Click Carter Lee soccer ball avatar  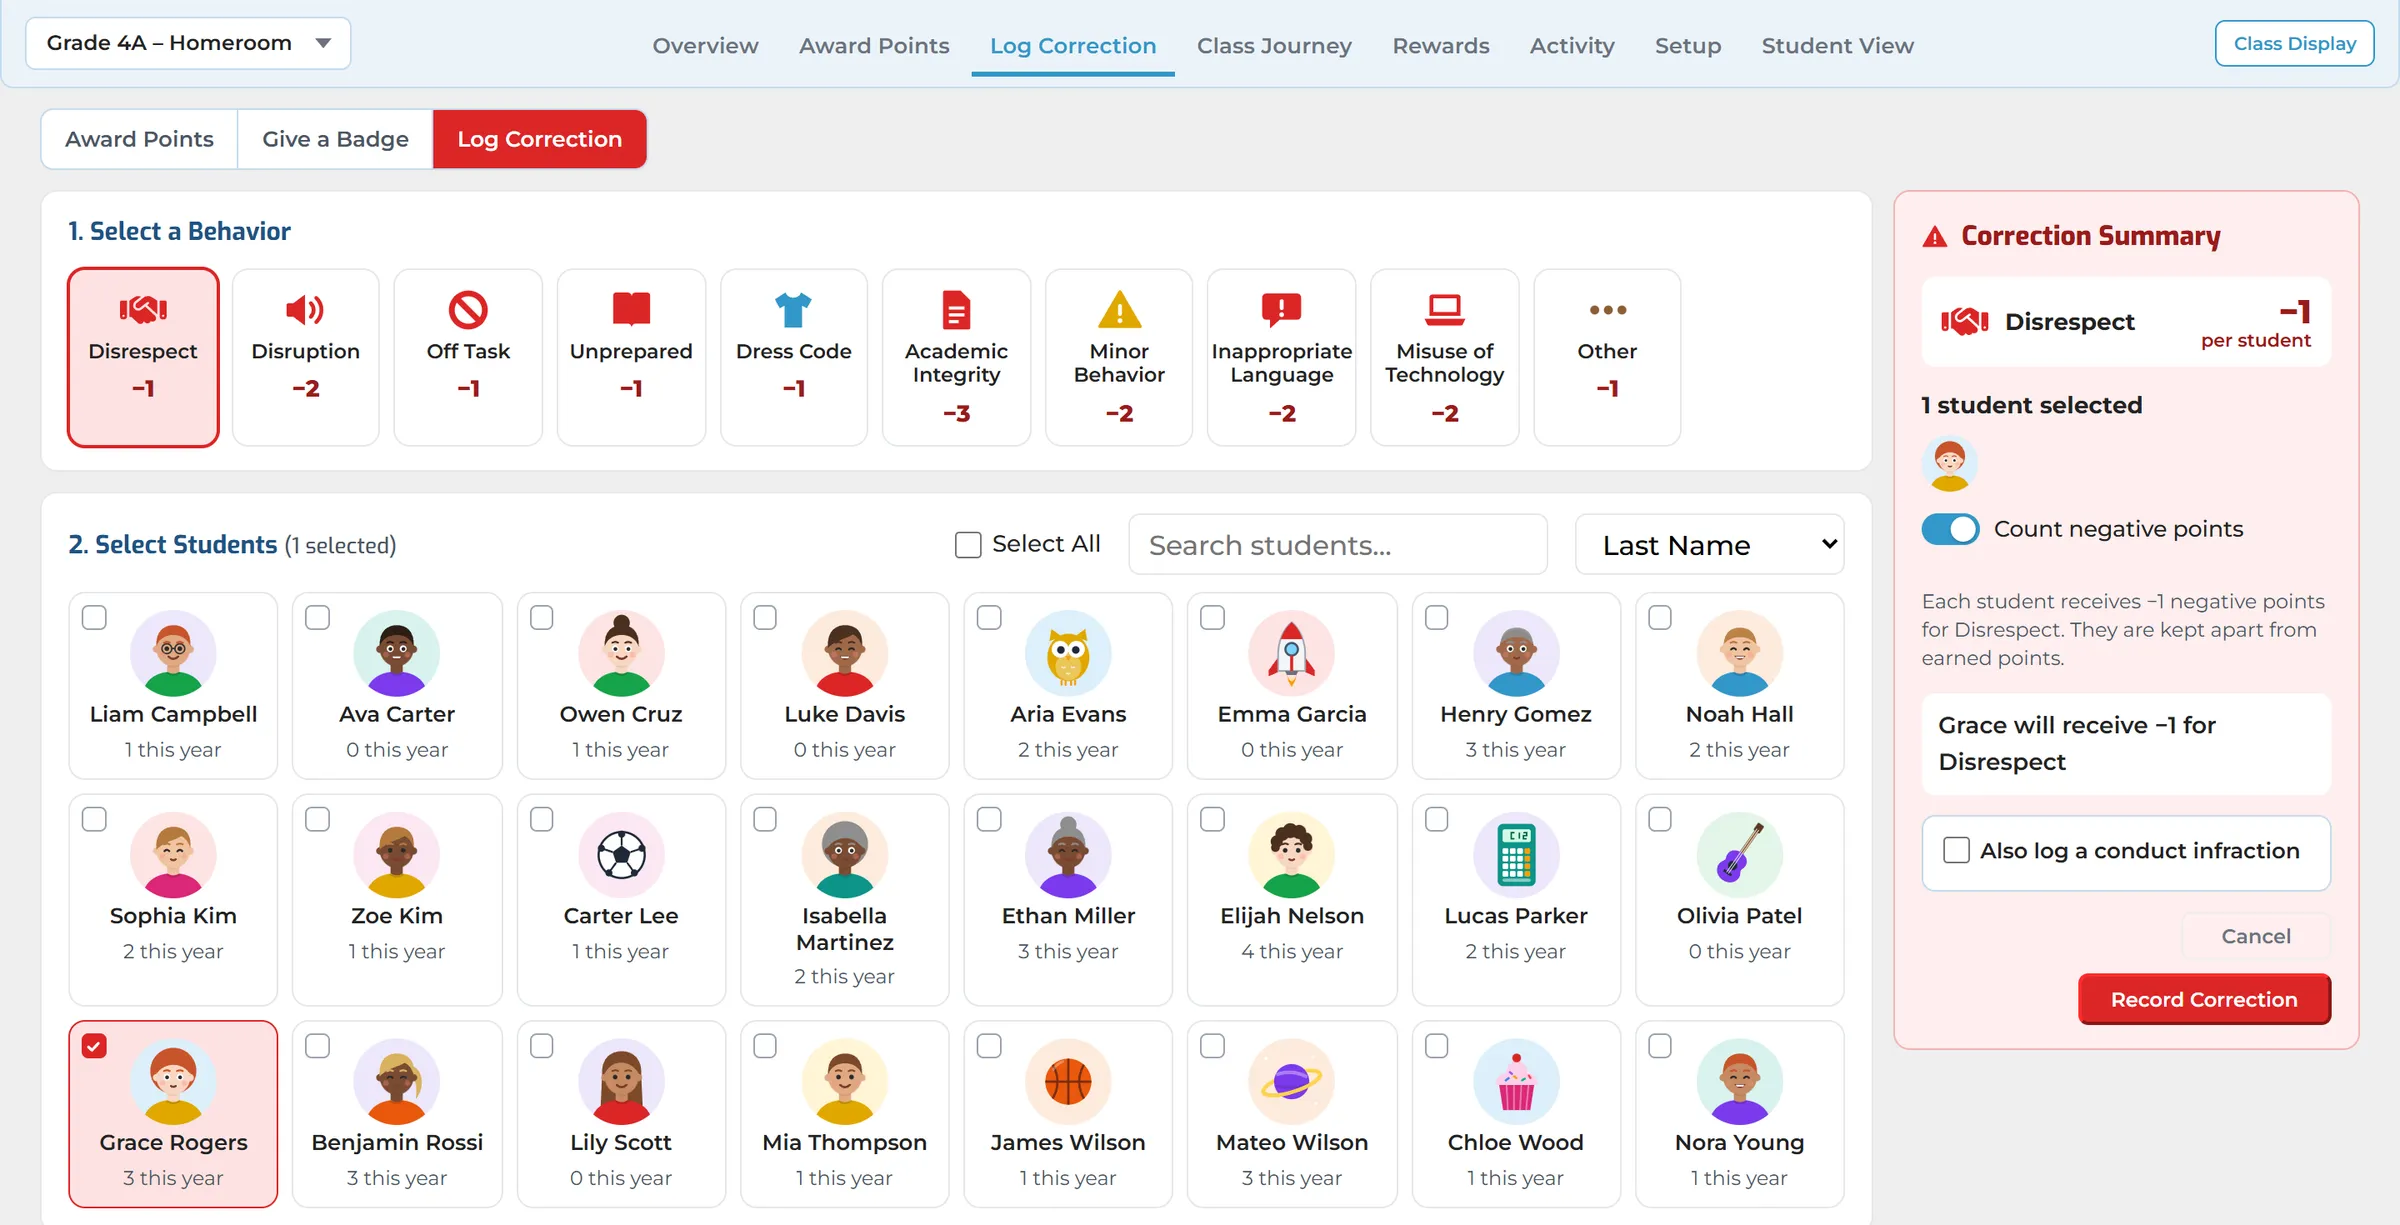tap(621, 856)
